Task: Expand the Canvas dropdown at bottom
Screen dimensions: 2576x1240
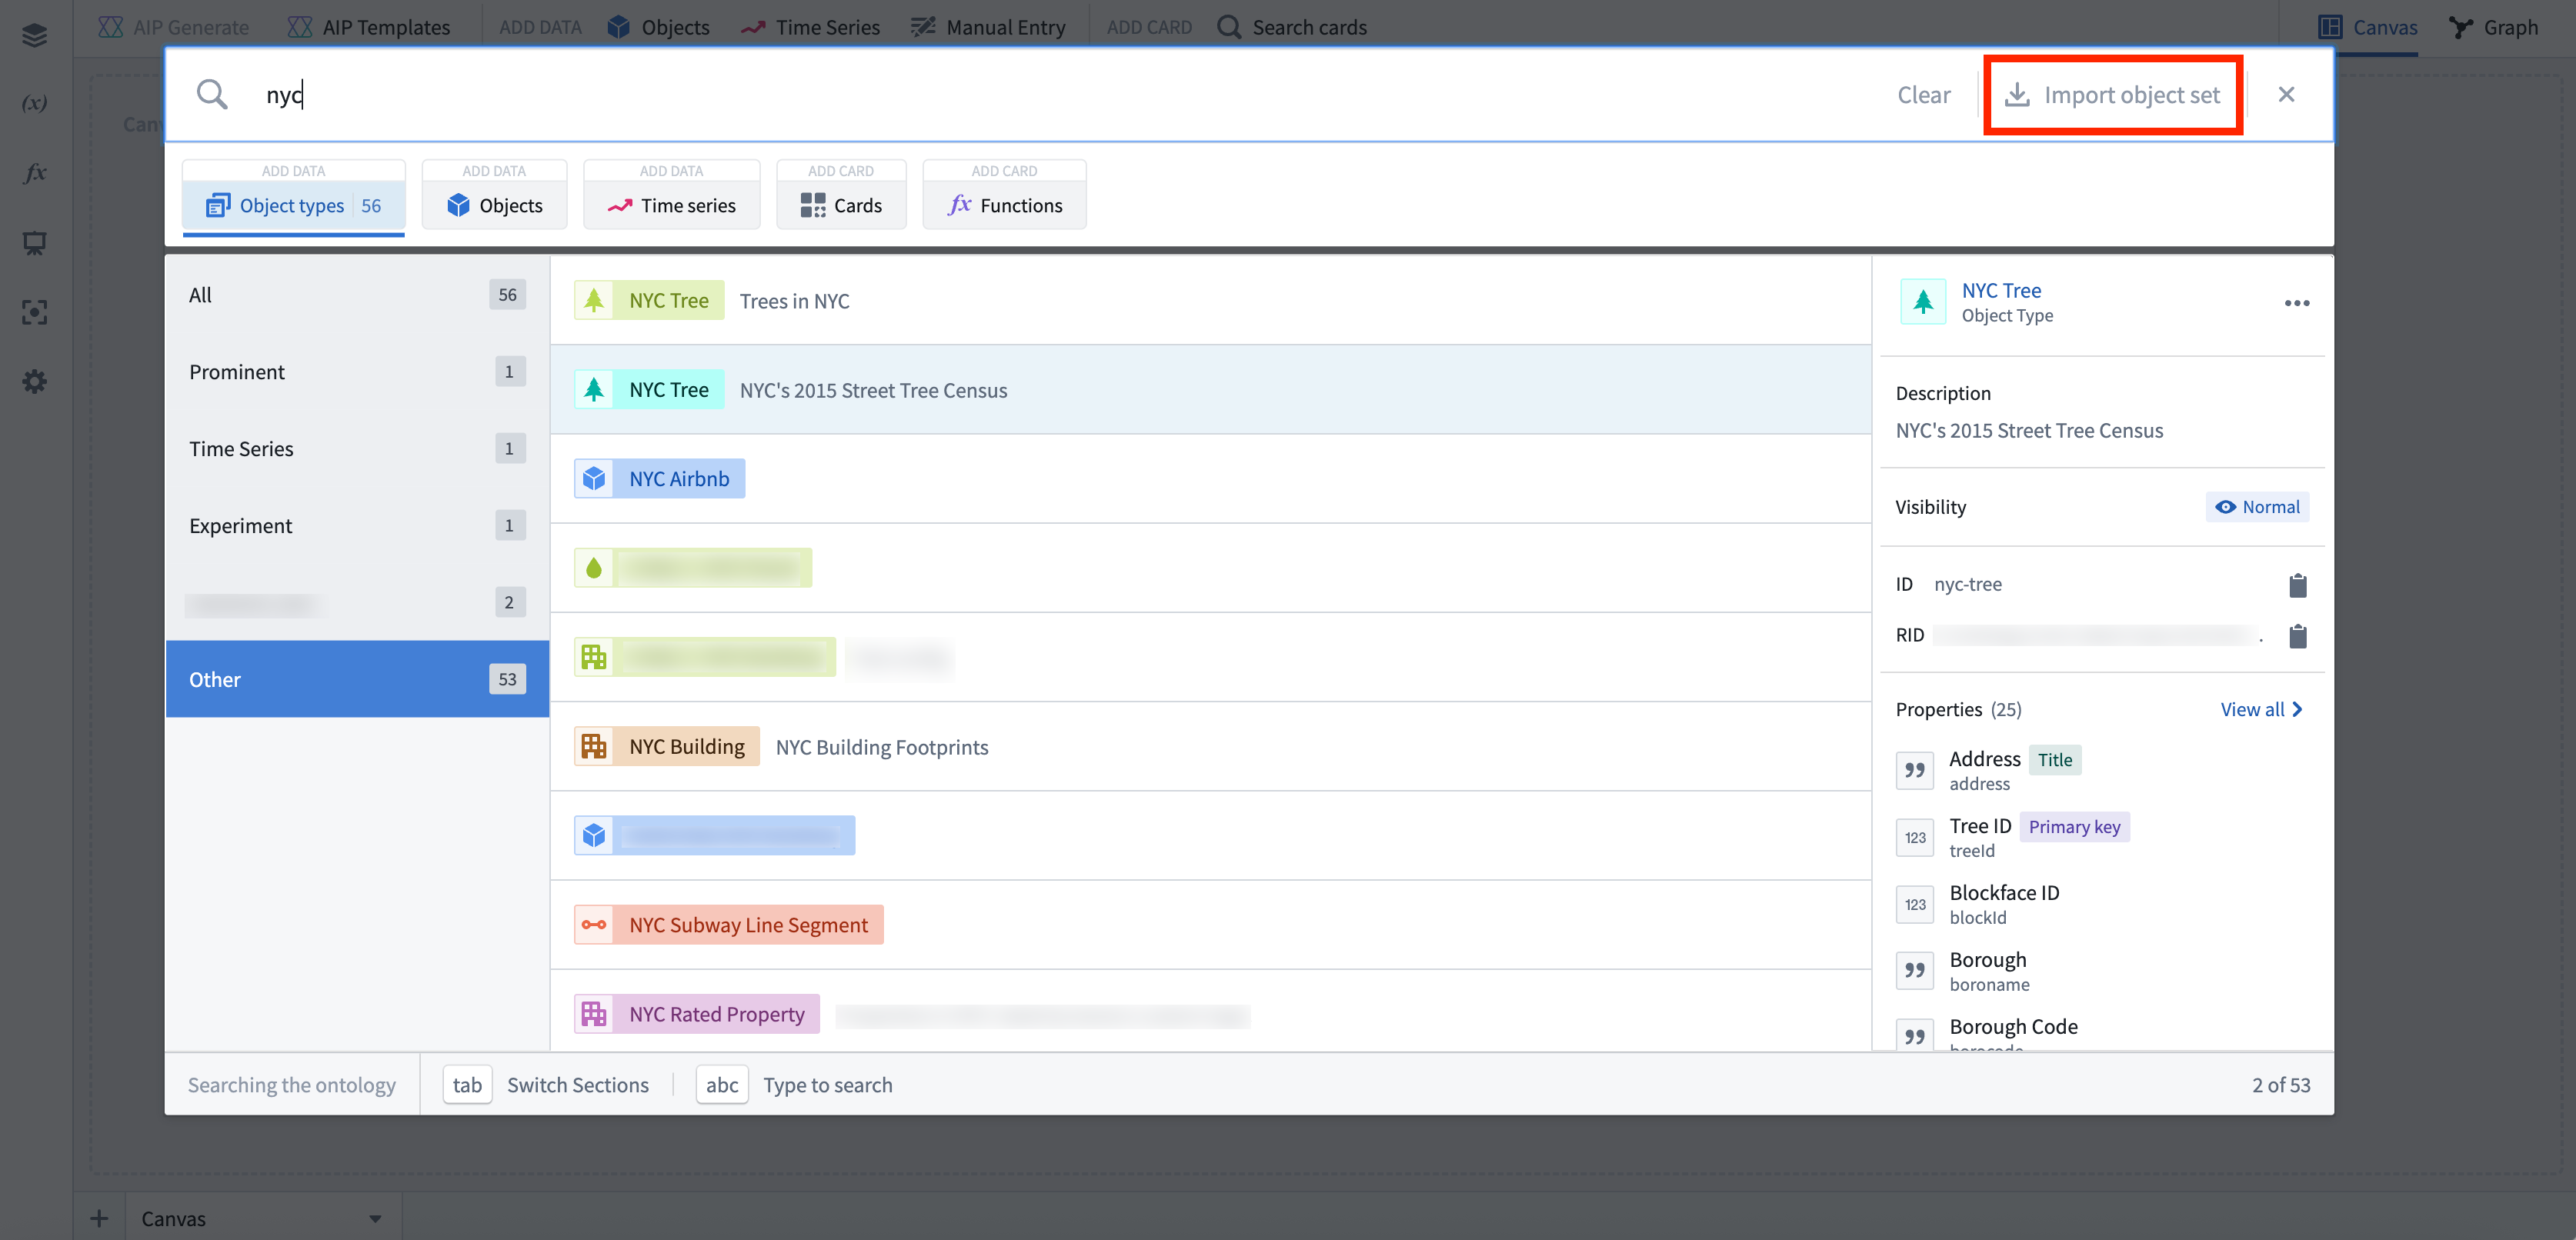Action: pos(375,1218)
